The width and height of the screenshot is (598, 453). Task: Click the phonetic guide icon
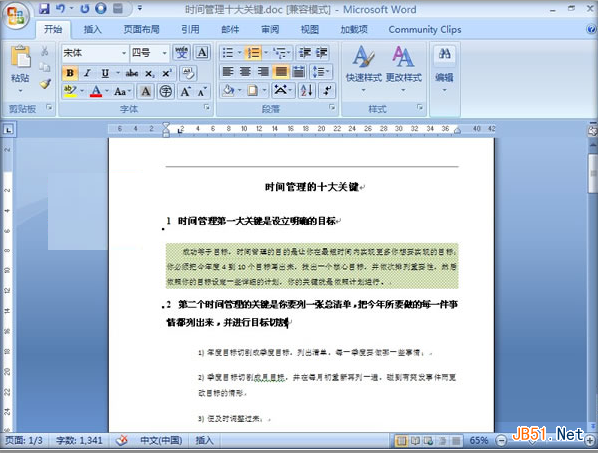point(181,53)
